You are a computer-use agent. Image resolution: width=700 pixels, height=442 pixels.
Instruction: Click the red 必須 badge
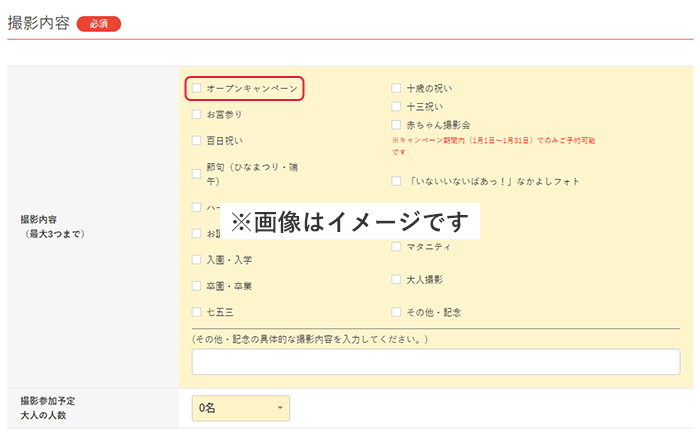click(x=99, y=24)
